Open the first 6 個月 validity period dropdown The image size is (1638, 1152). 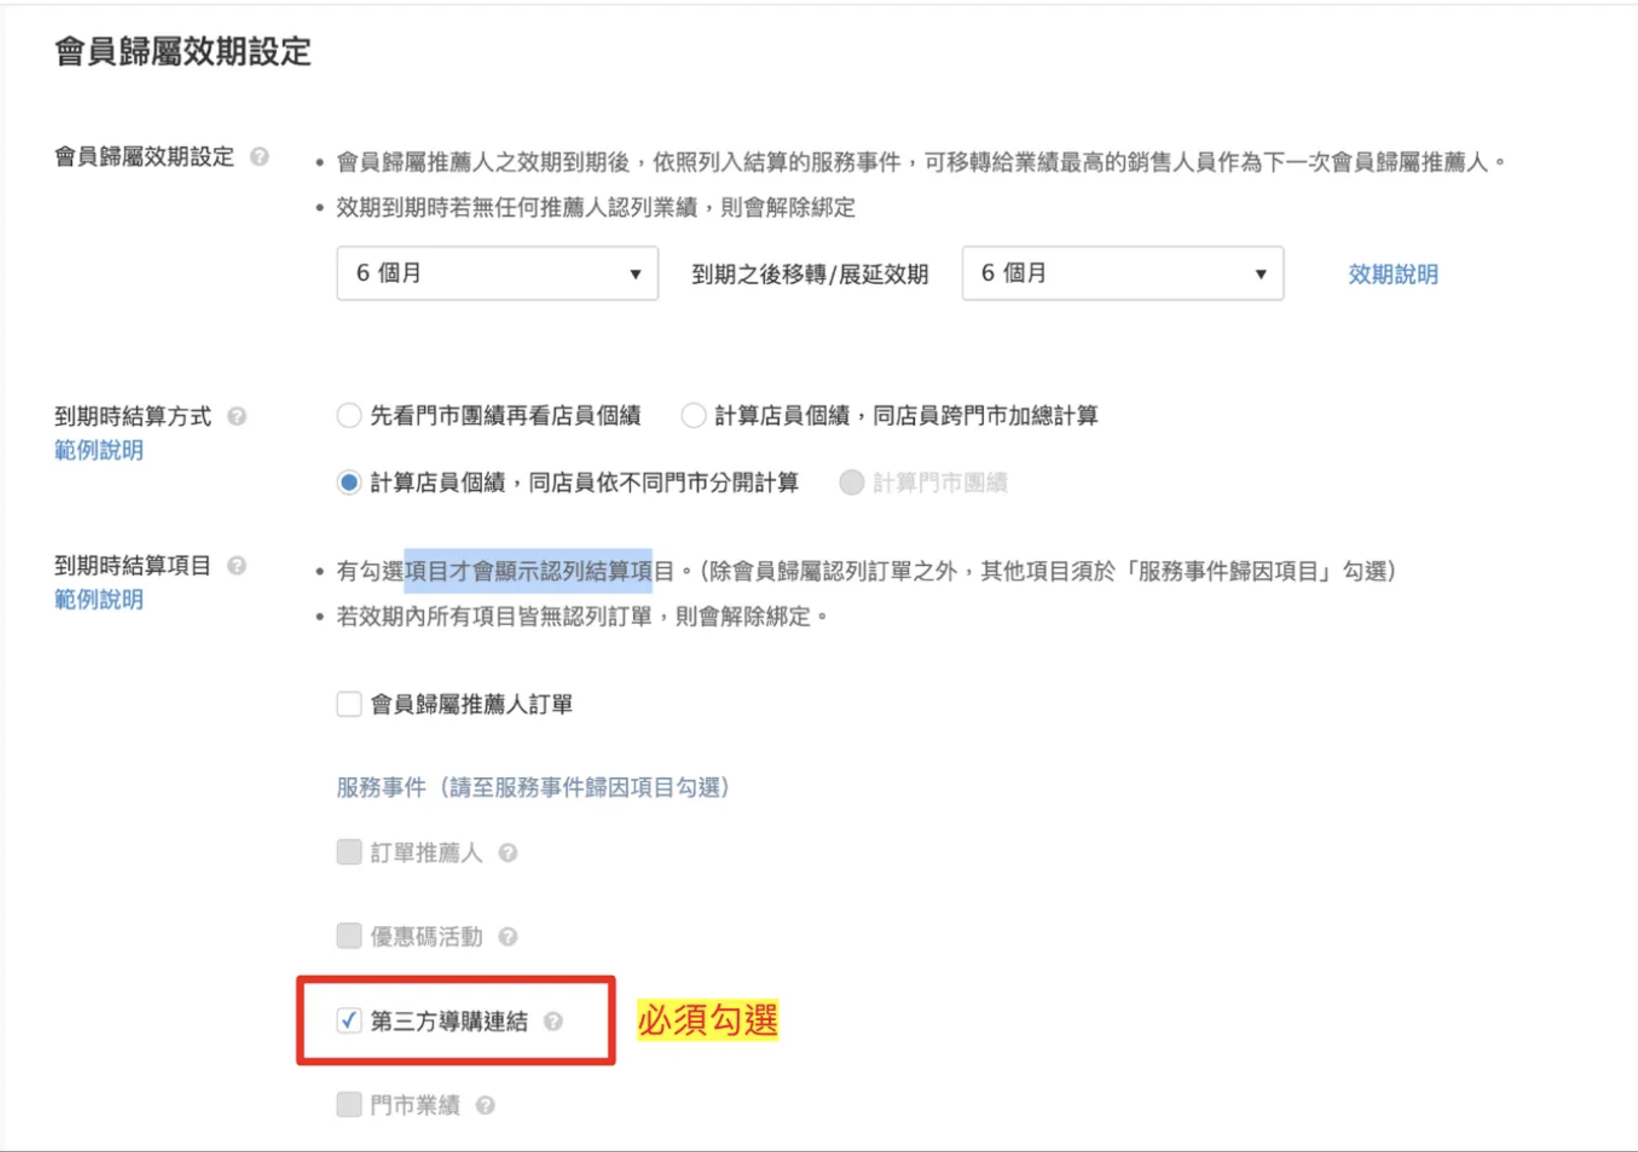497,274
